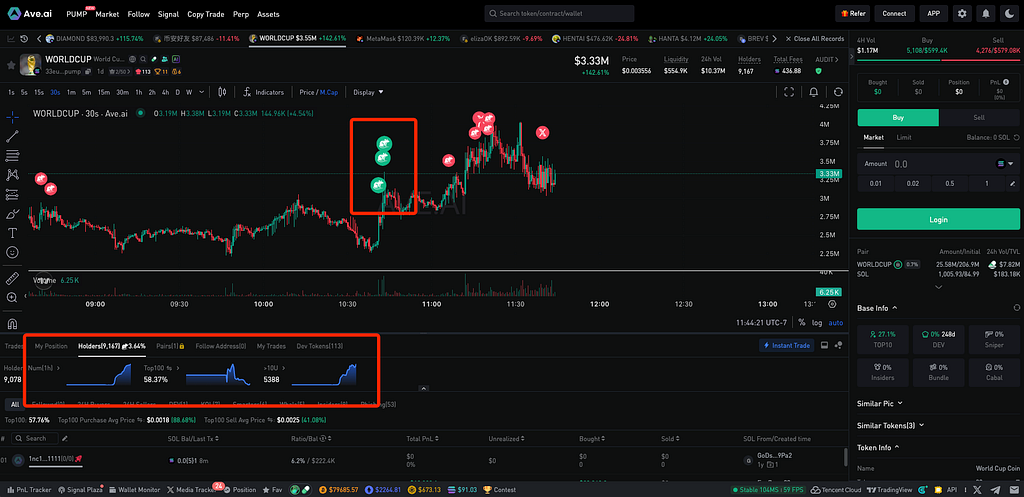Click the holder Search field
Image resolution: width=1024 pixels, height=497 pixels.
(35, 438)
